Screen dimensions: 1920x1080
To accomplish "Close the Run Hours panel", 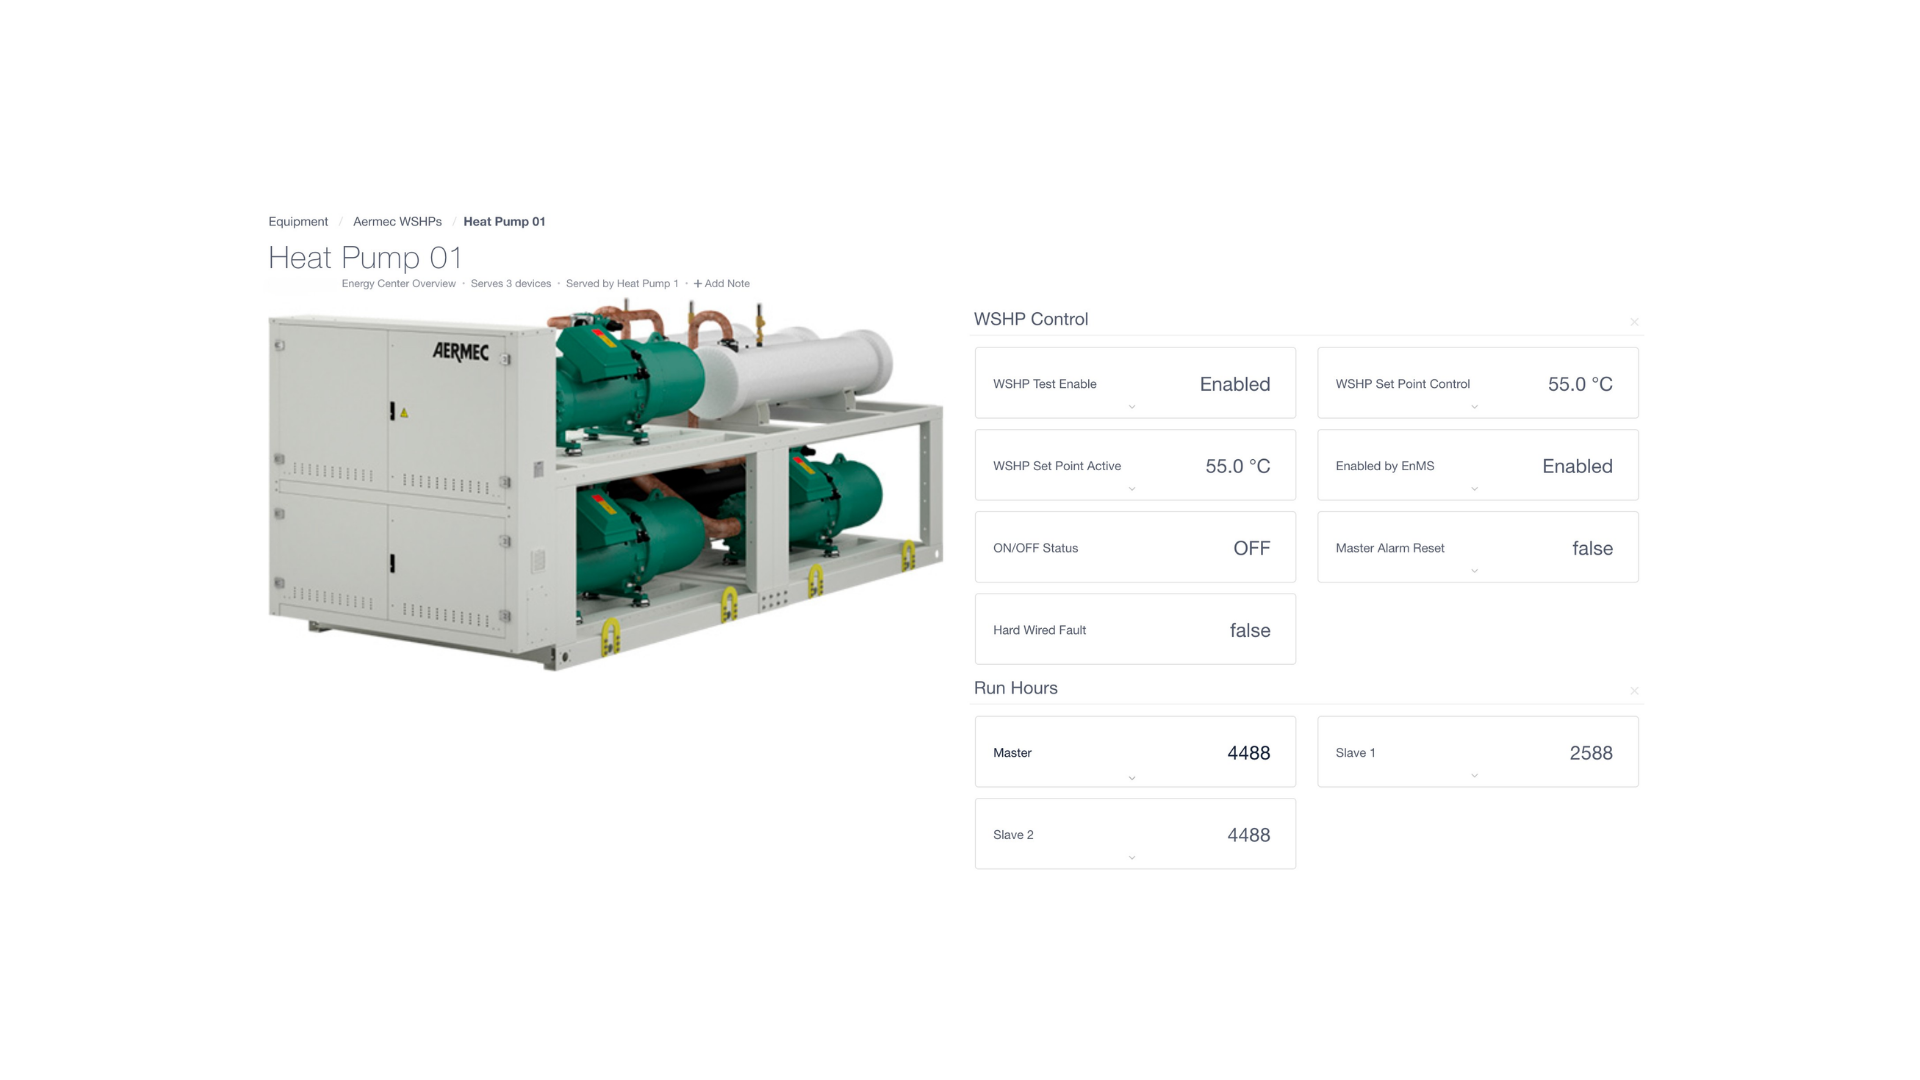I will coord(1634,691).
